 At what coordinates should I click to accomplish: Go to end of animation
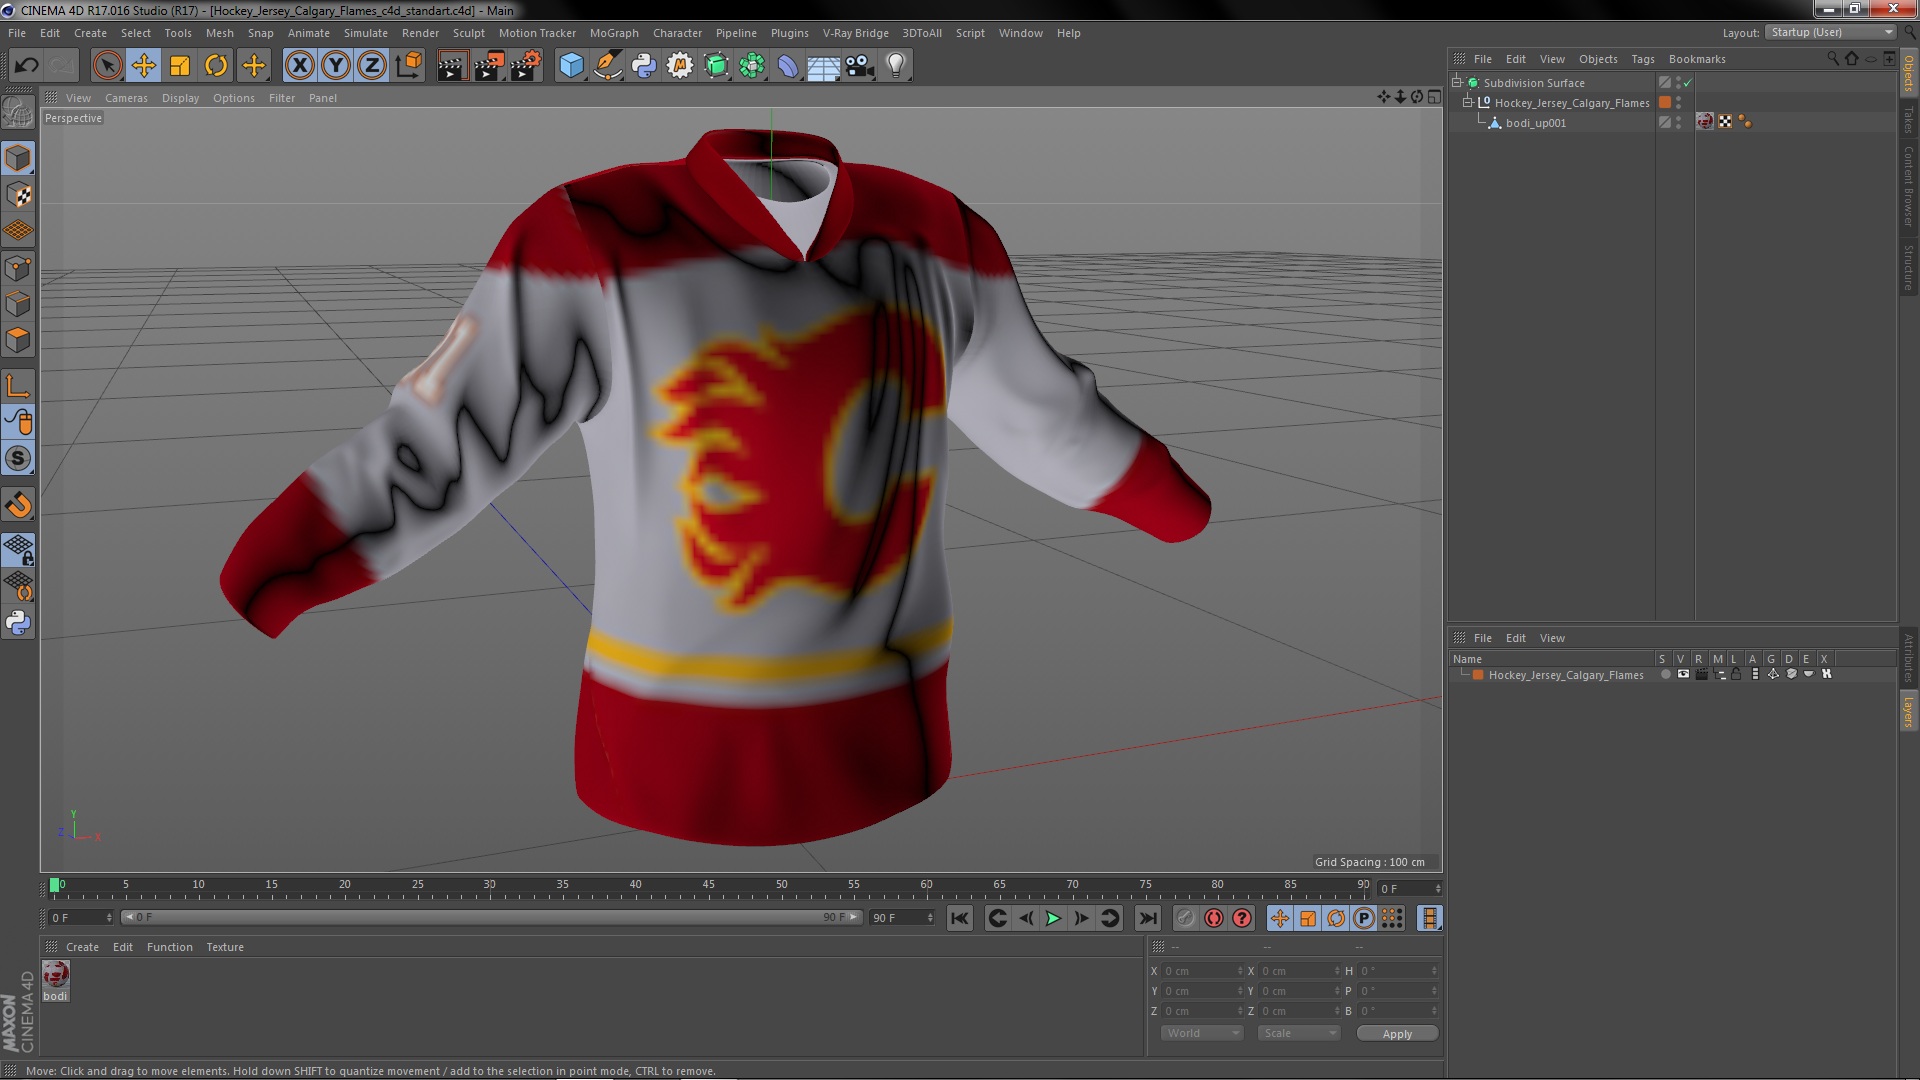click(x=1148, y=918)
